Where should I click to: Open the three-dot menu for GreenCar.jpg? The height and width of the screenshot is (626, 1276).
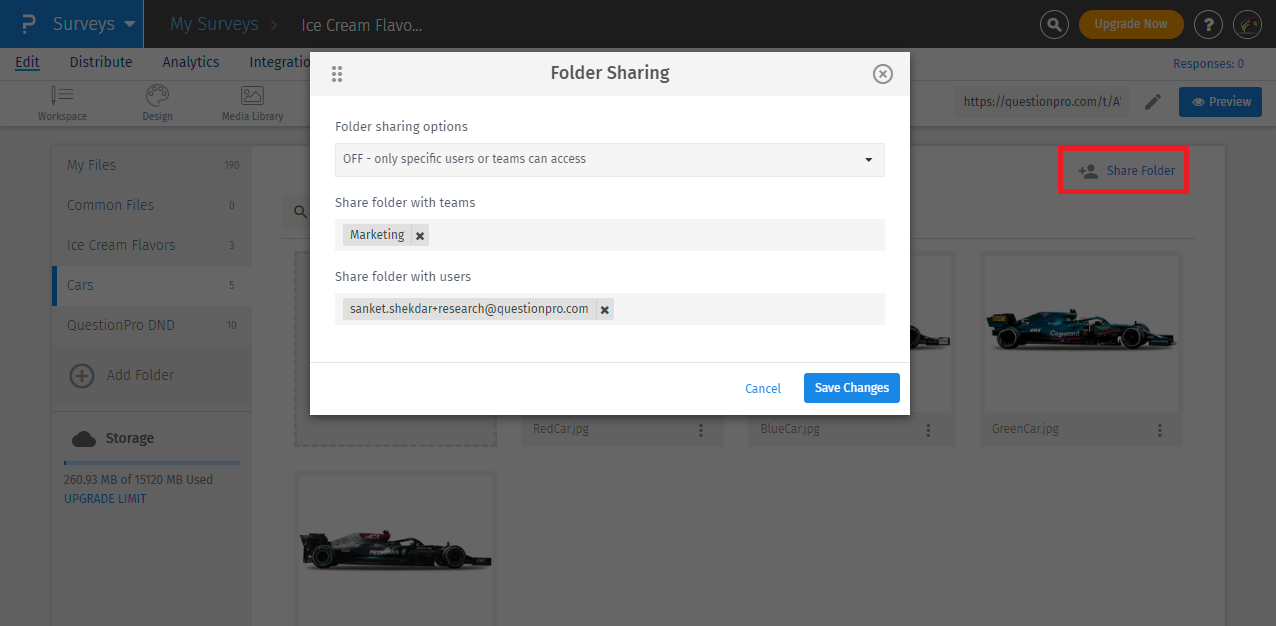coord(1159,429)
